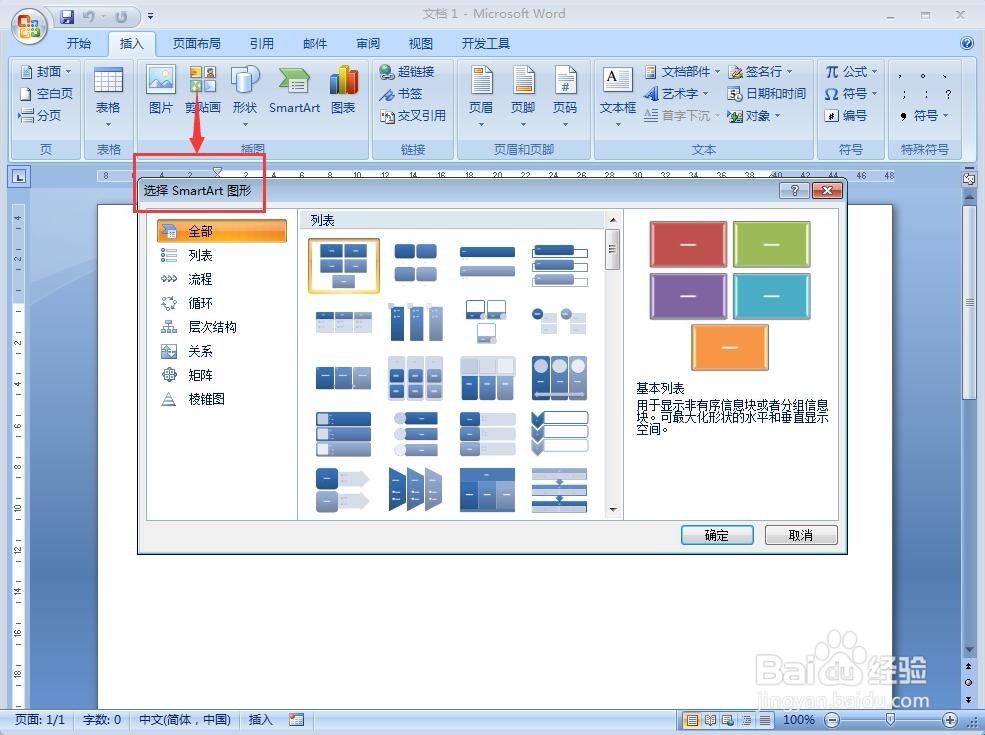Viewport: 985px width, 735px height.
Task: Zoom out with minus button
Action: (832, 720)
